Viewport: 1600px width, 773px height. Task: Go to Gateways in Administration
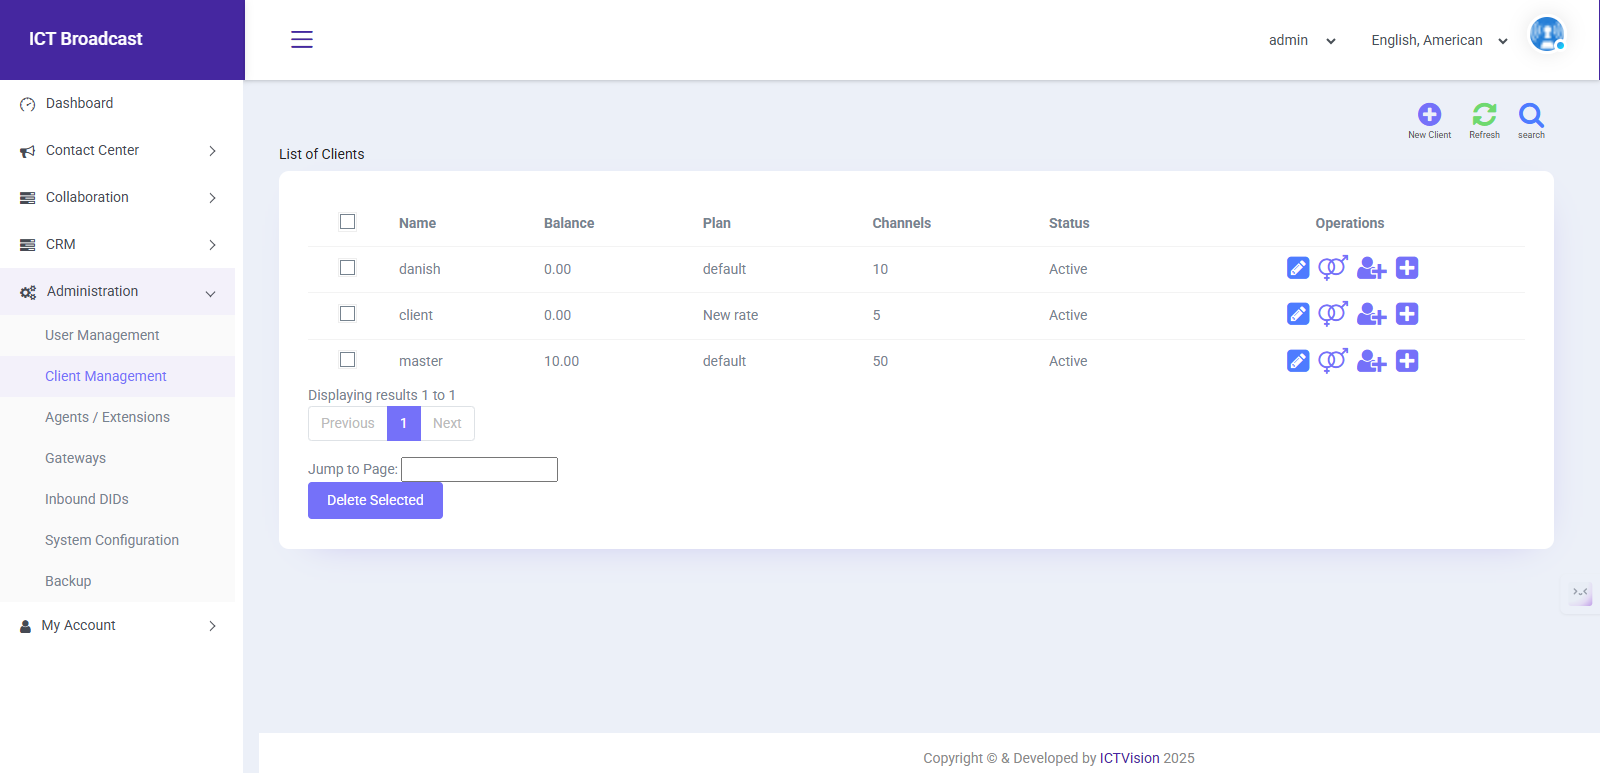click(x=75, y=458)
